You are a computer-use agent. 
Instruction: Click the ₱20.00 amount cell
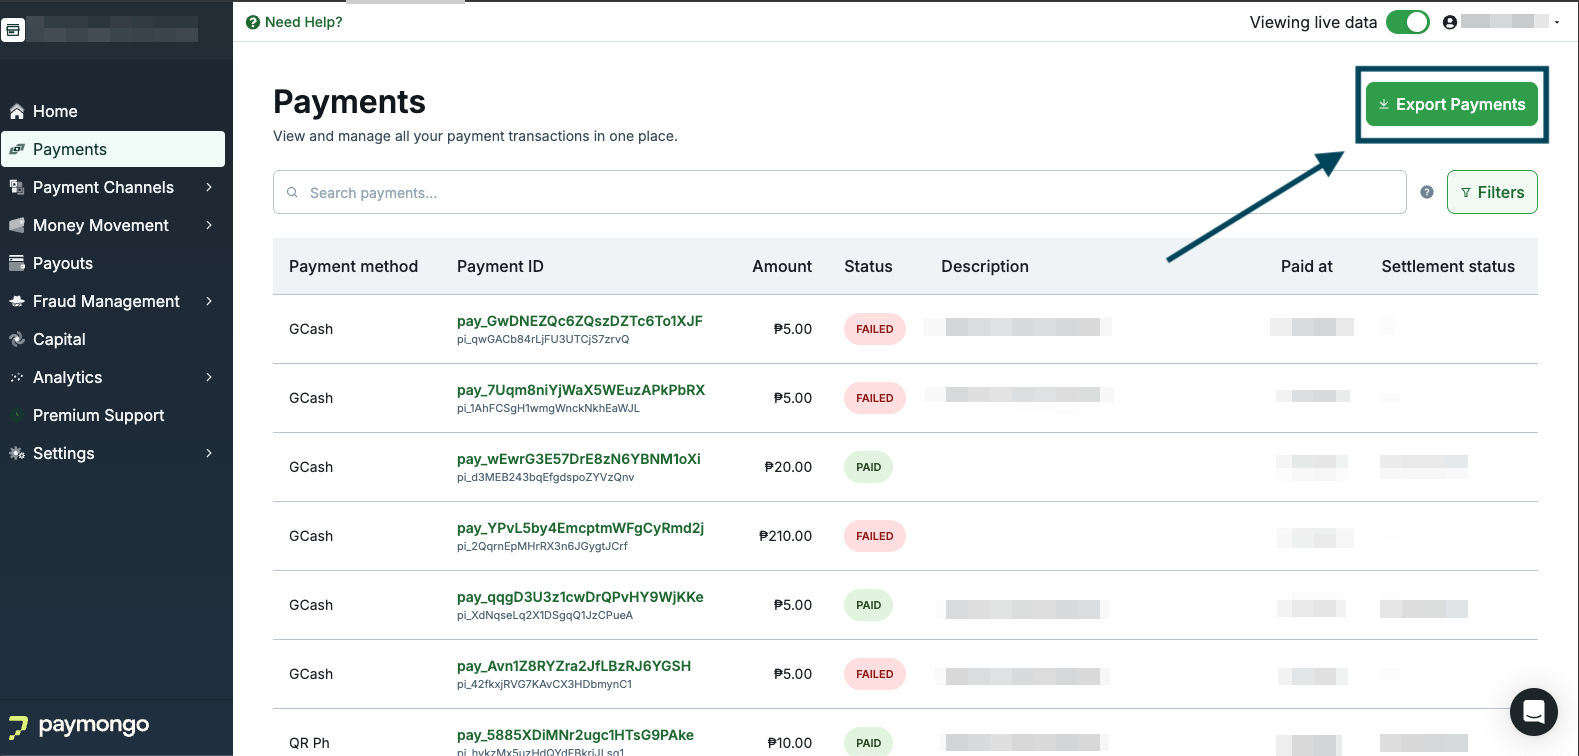[x=788, y=467]
